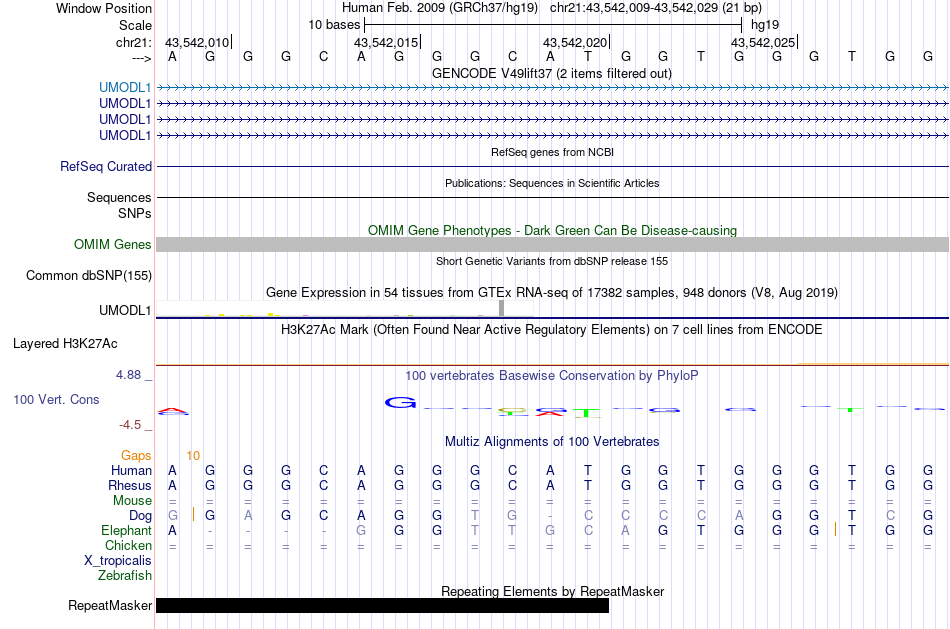Click the orange gap count '10'
950x629 pixels.
193,456
